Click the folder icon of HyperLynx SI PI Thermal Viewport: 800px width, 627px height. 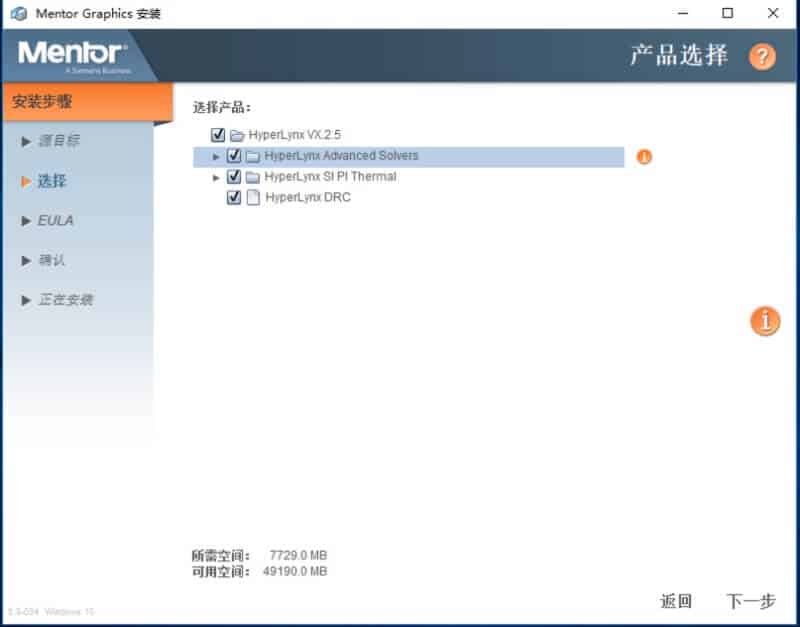[x=253, y=177]
